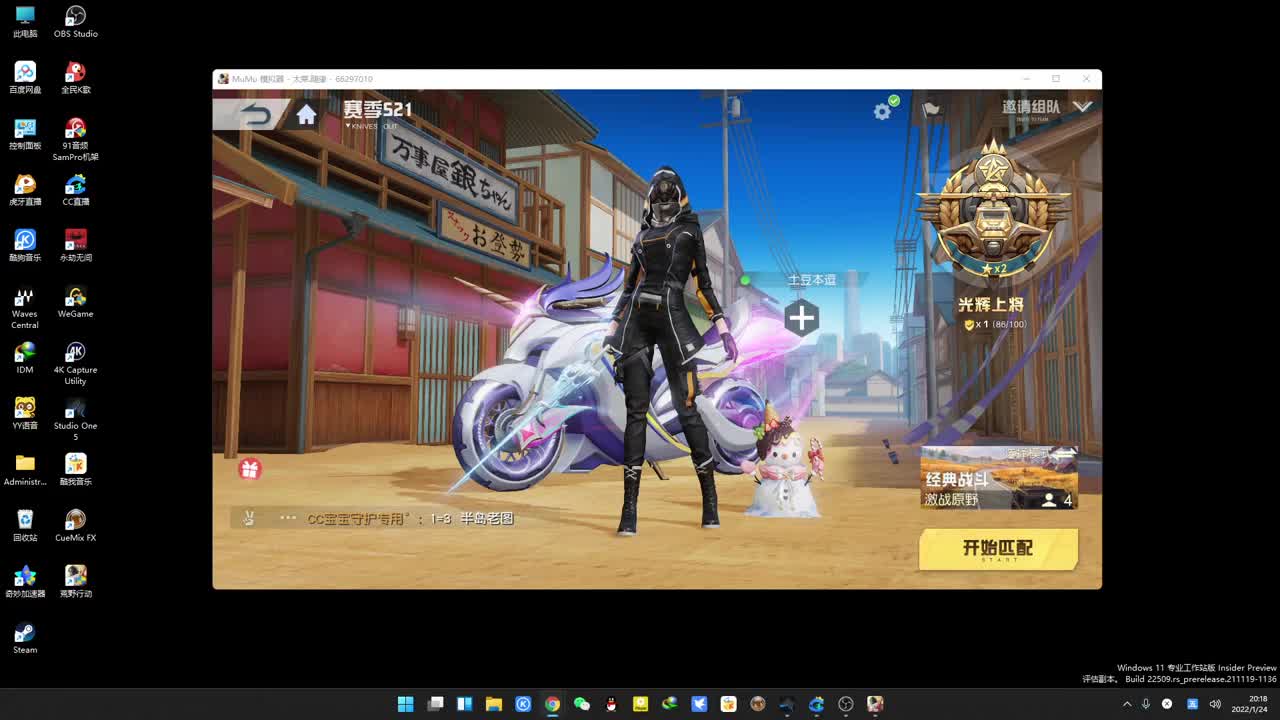1280x720 pixels.
Task: Open File Explorer from the taskbar
Action: click(493, 704)
